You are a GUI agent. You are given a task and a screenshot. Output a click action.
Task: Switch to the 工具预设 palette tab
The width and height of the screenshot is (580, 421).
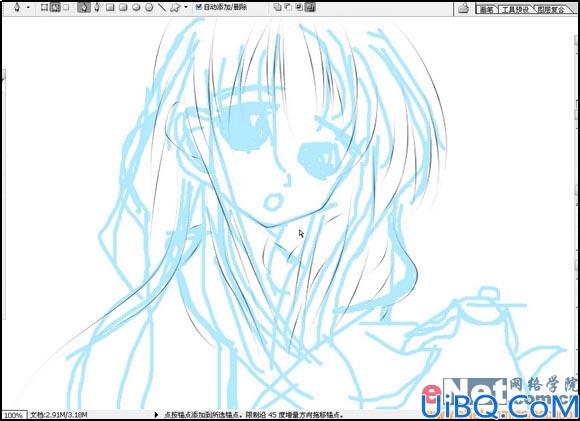(x=515, y=10)
